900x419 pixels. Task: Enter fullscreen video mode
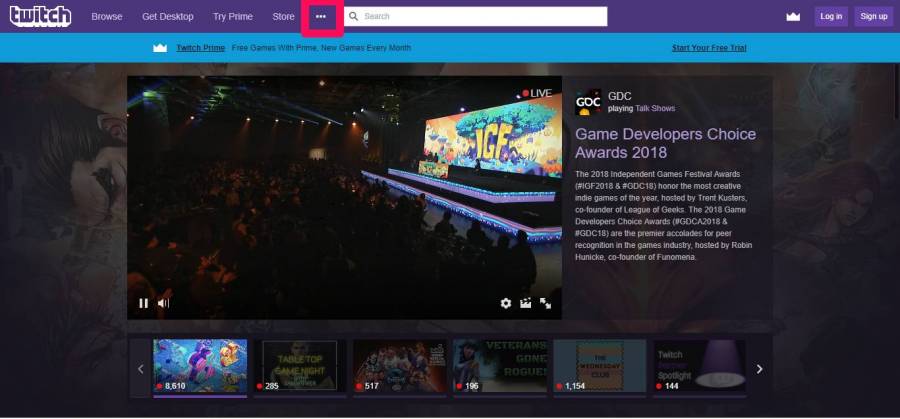tap(545, 303)
